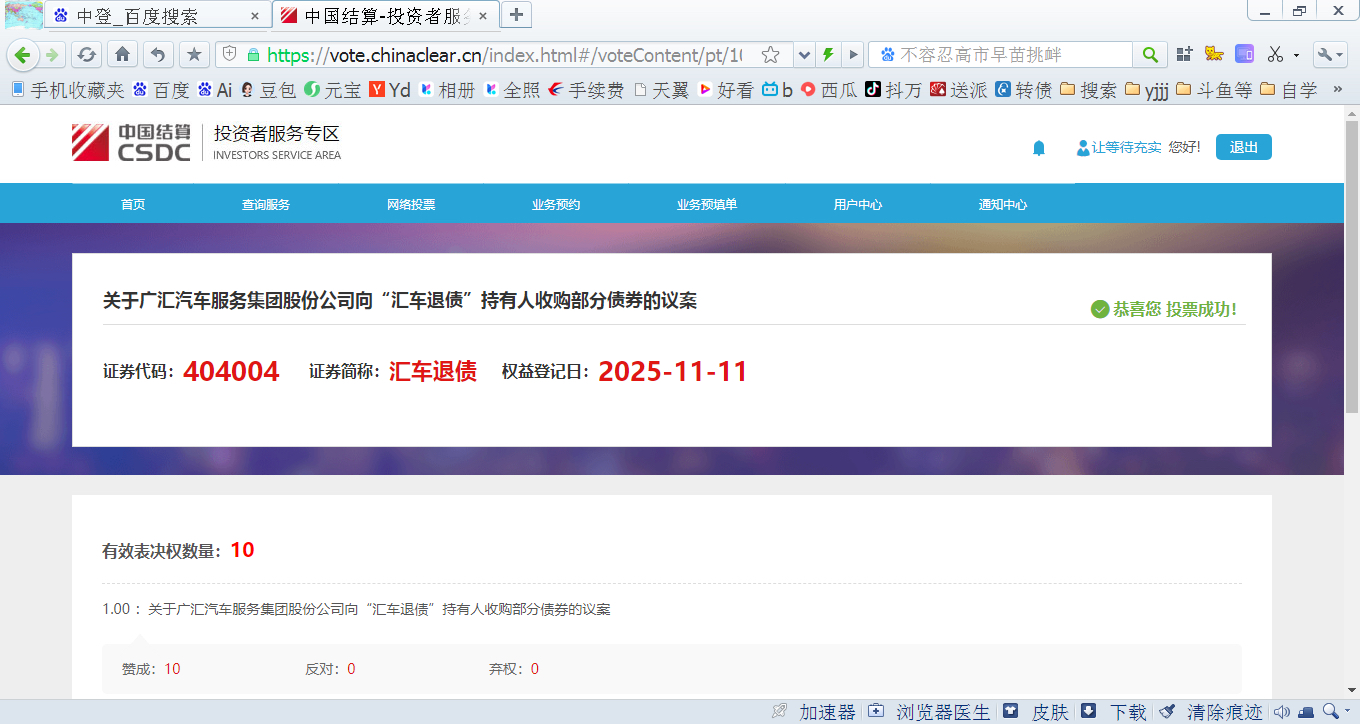Expand the bookmarks bar overflow chevron
Image resolution: width=1360 pixels, height=724 pixels.
pos(1338,90)
